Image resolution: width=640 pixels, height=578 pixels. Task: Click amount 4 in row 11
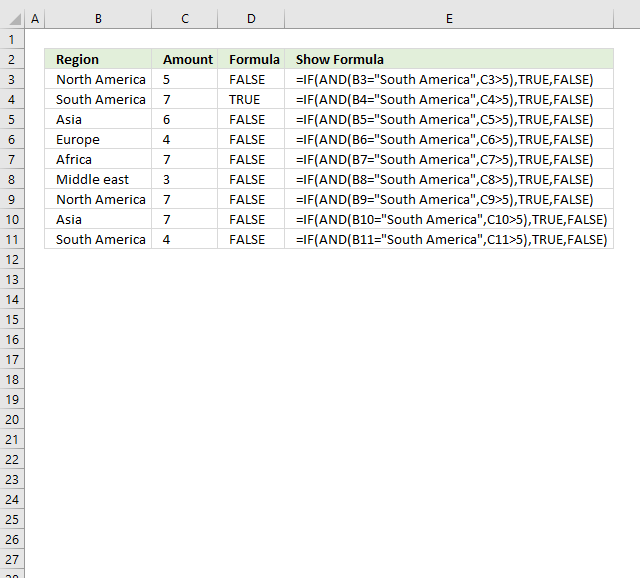point(185,239)
